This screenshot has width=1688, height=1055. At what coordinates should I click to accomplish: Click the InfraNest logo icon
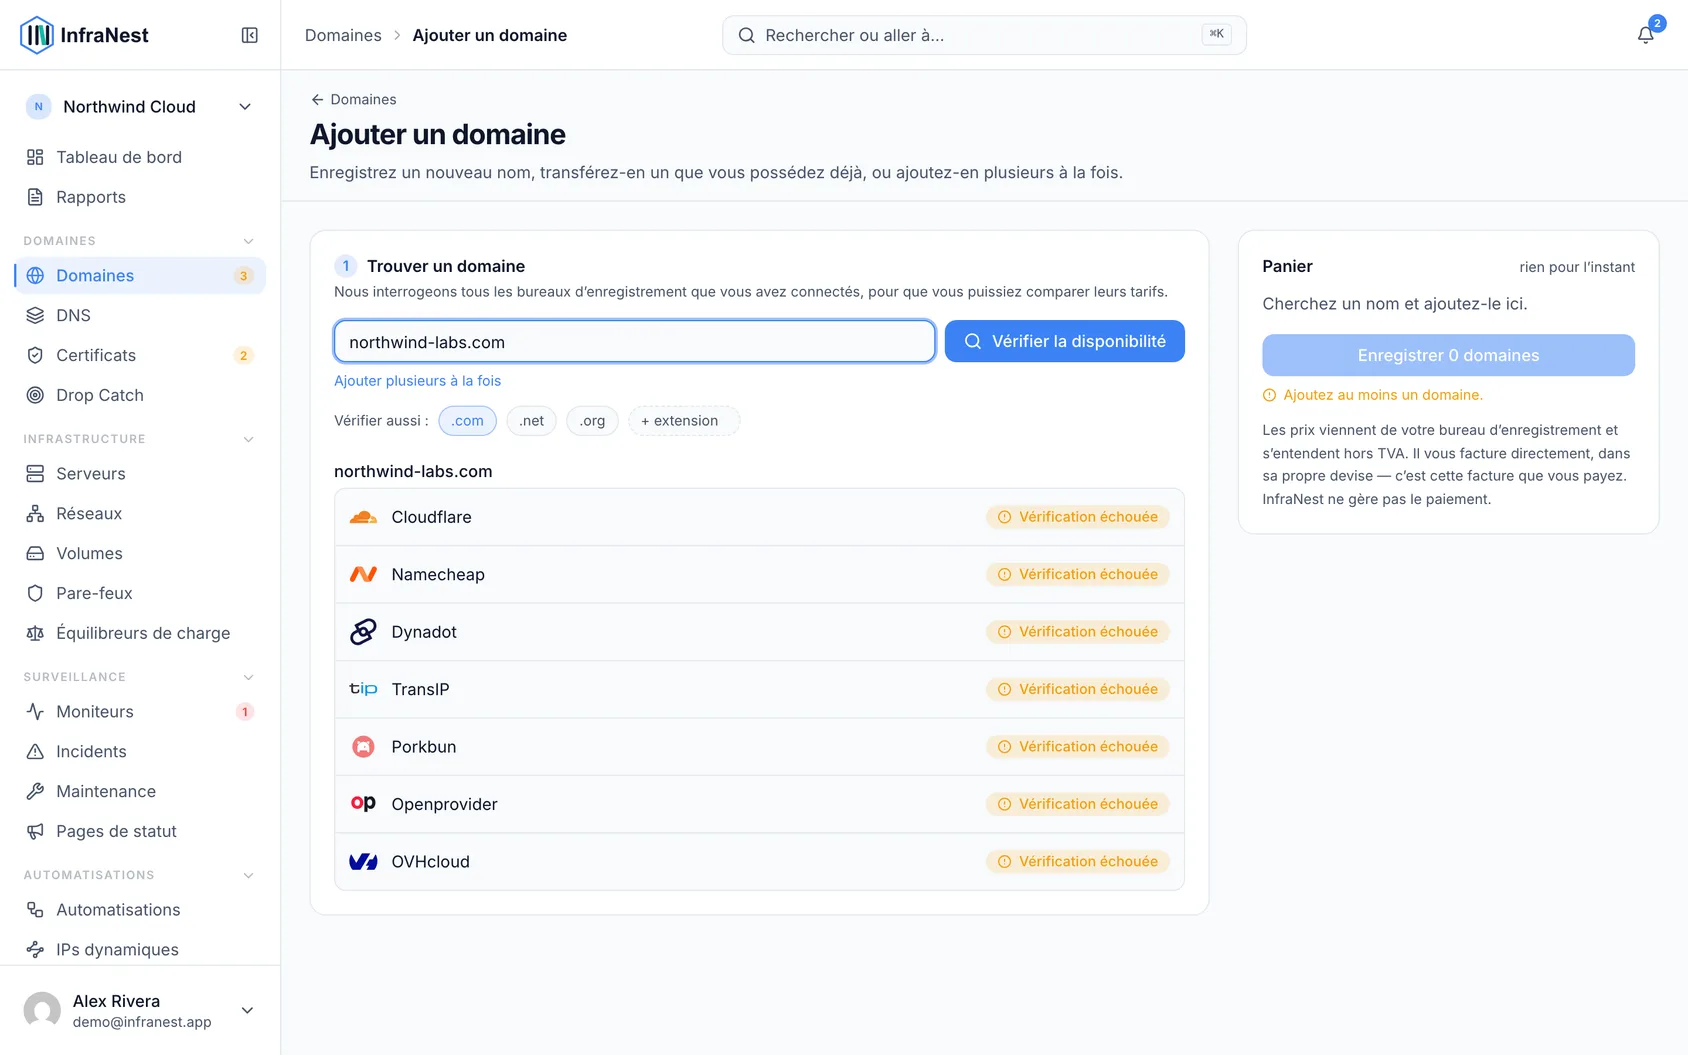pos(37,35)
